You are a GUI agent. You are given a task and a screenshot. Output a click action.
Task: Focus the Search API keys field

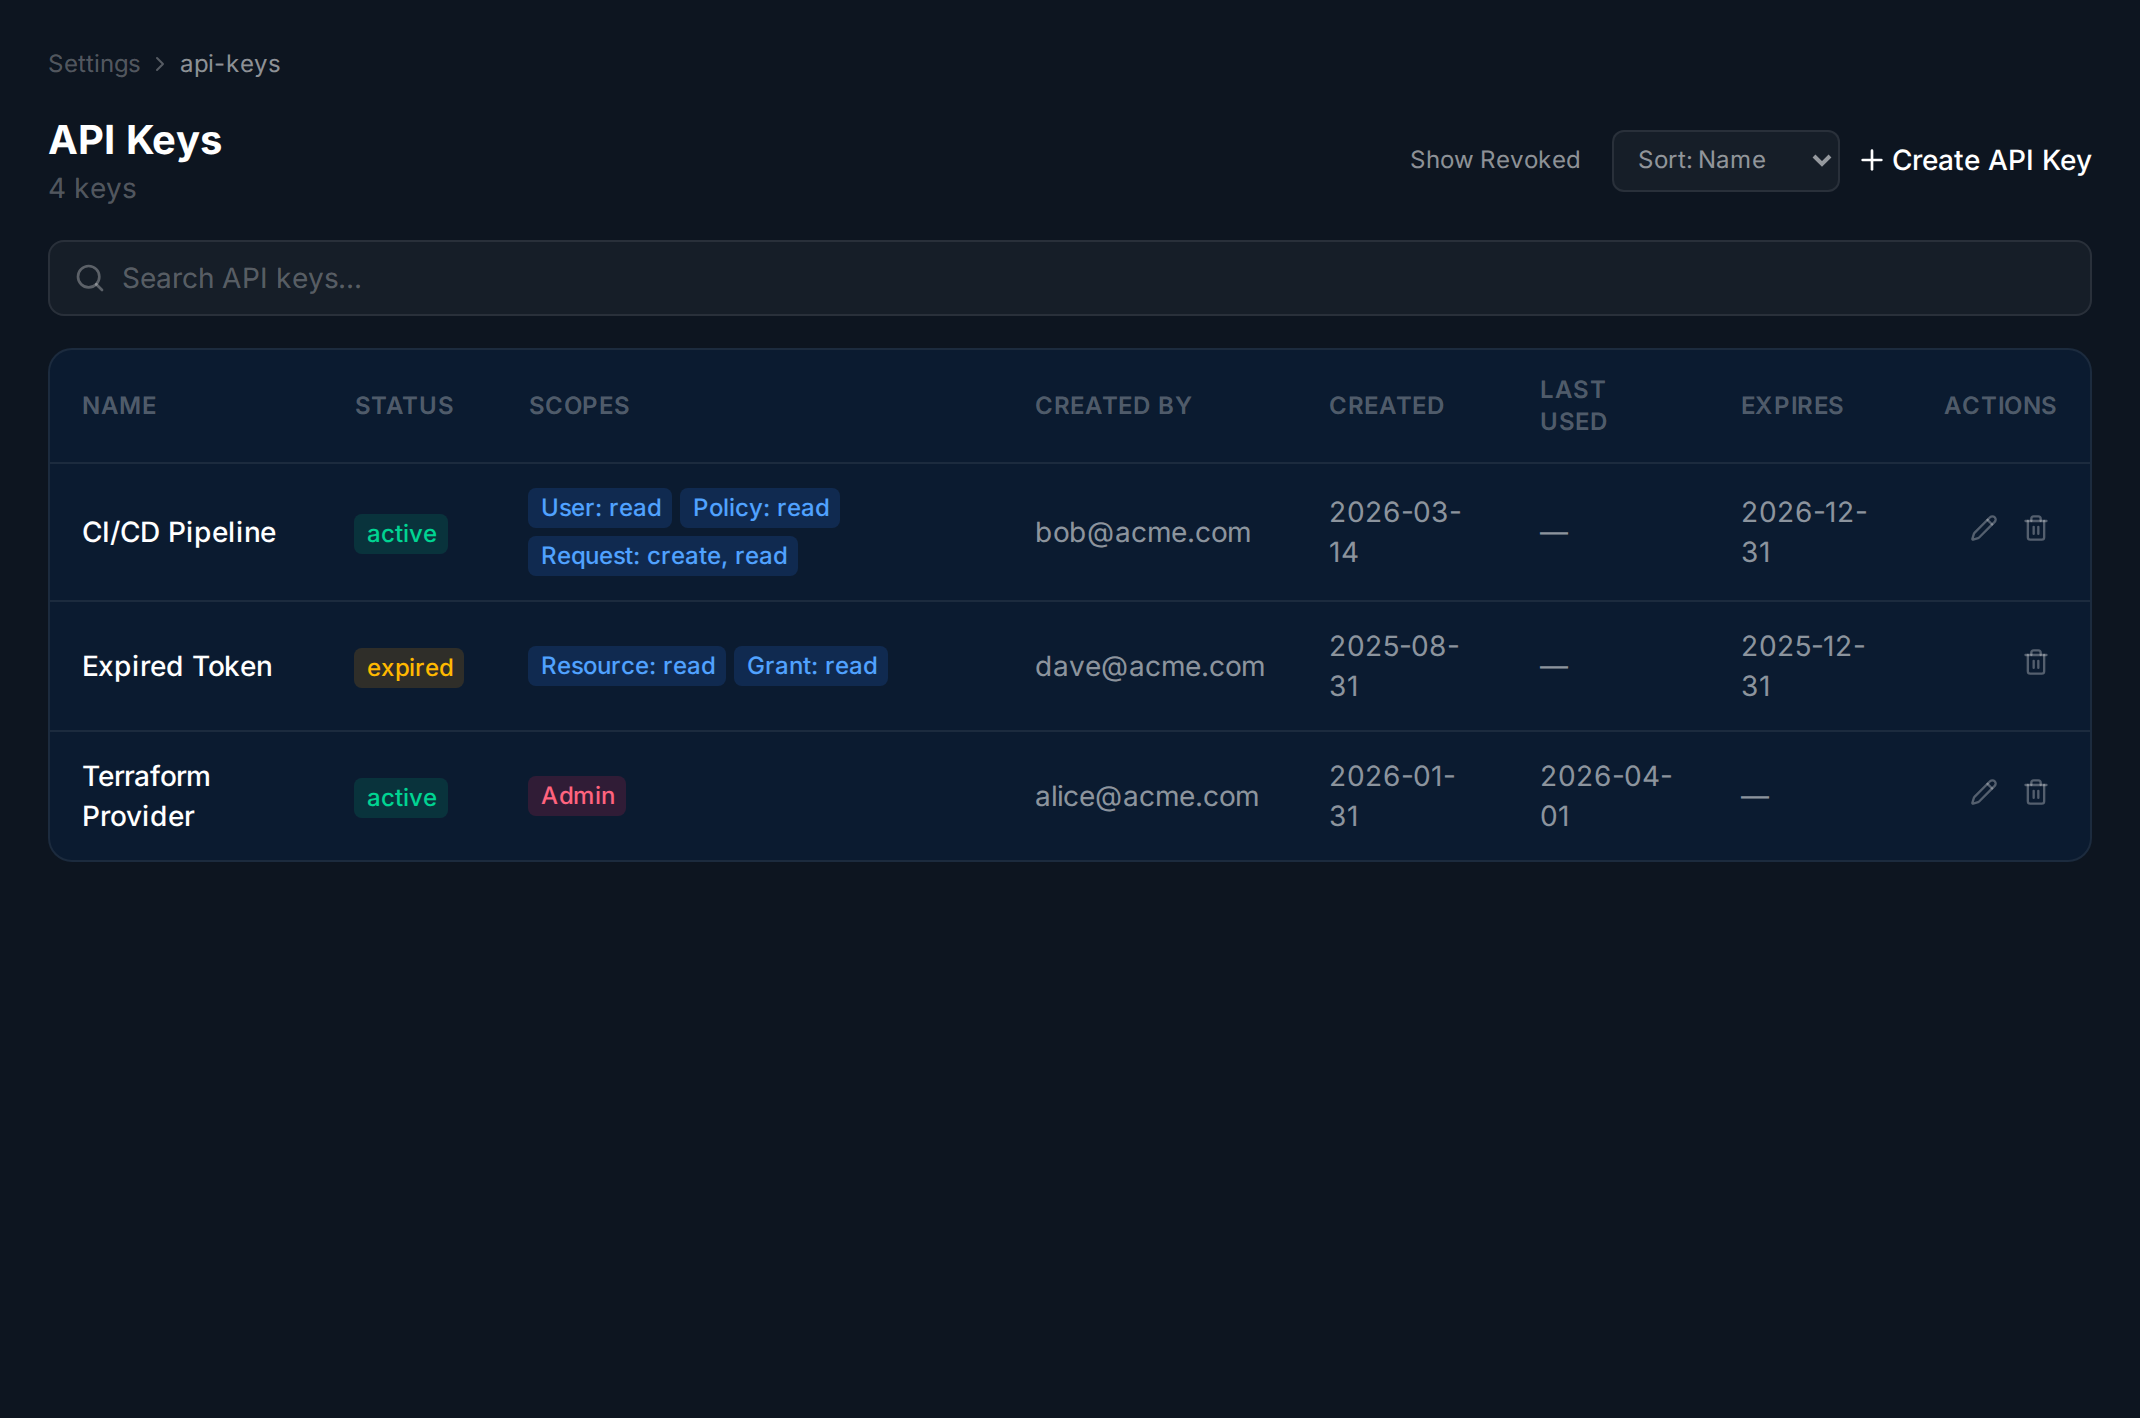(1070, 278)
